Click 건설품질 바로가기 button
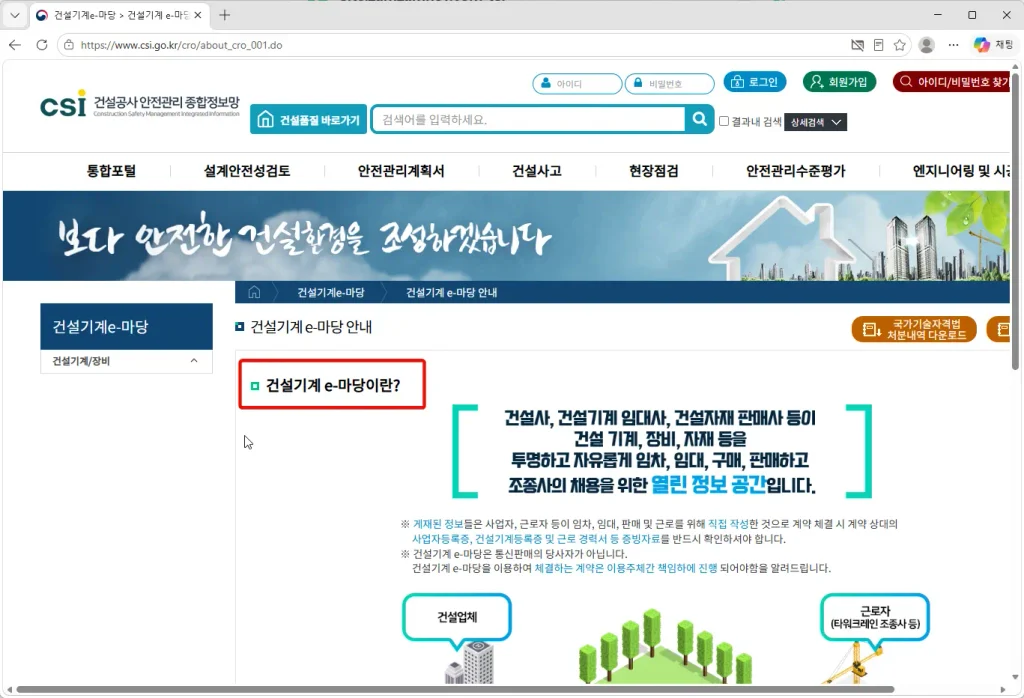The image size is (1024, 698). click(x=308, y=119)
